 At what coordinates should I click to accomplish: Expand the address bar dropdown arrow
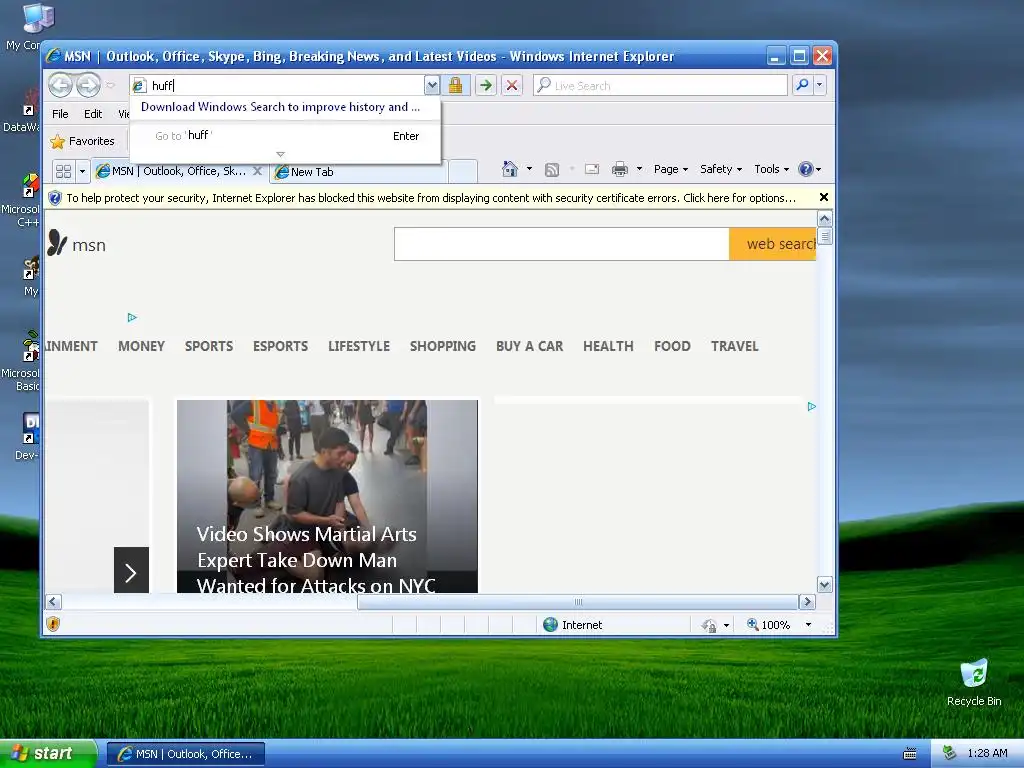click(x=432, y=85)
